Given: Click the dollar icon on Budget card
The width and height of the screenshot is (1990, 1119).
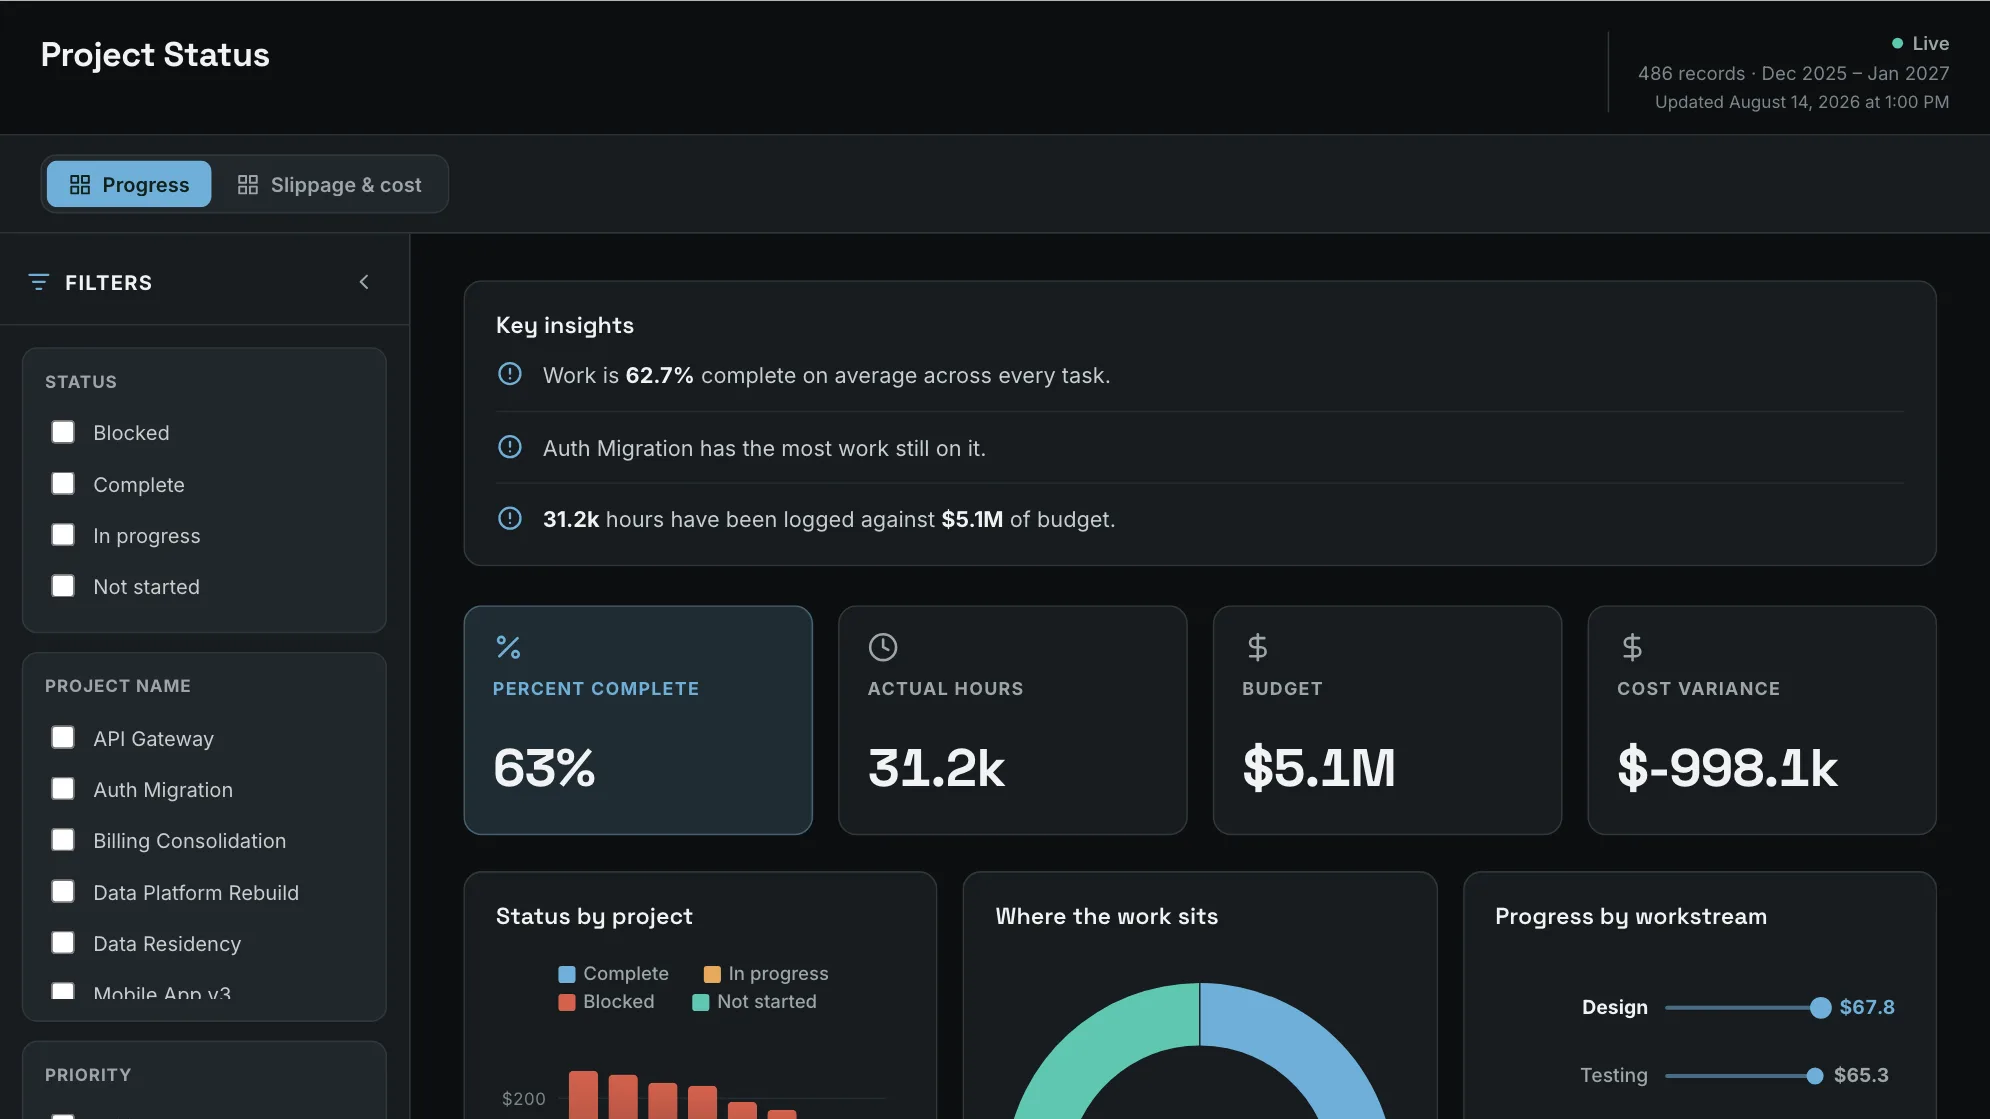Looking at the screenshot, I should 1257,647.
